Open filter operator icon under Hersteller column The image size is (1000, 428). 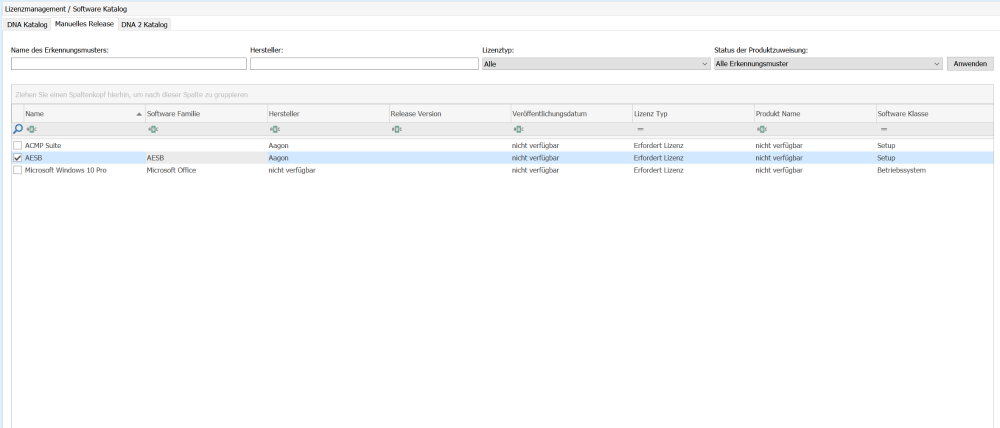pos(275,129)
